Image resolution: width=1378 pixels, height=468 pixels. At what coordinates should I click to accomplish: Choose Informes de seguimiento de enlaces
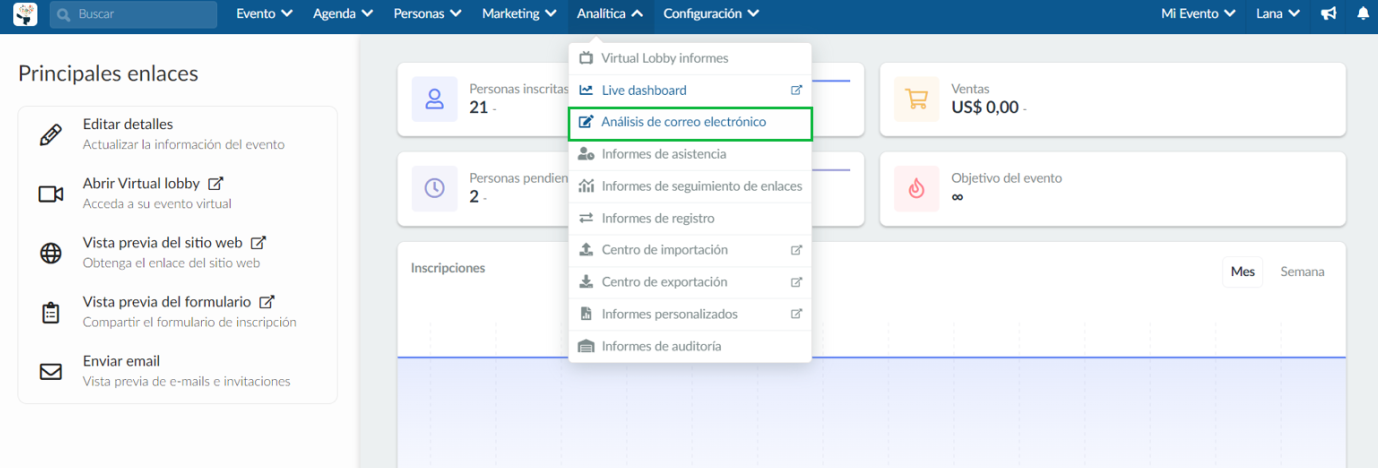click(690, 186)
